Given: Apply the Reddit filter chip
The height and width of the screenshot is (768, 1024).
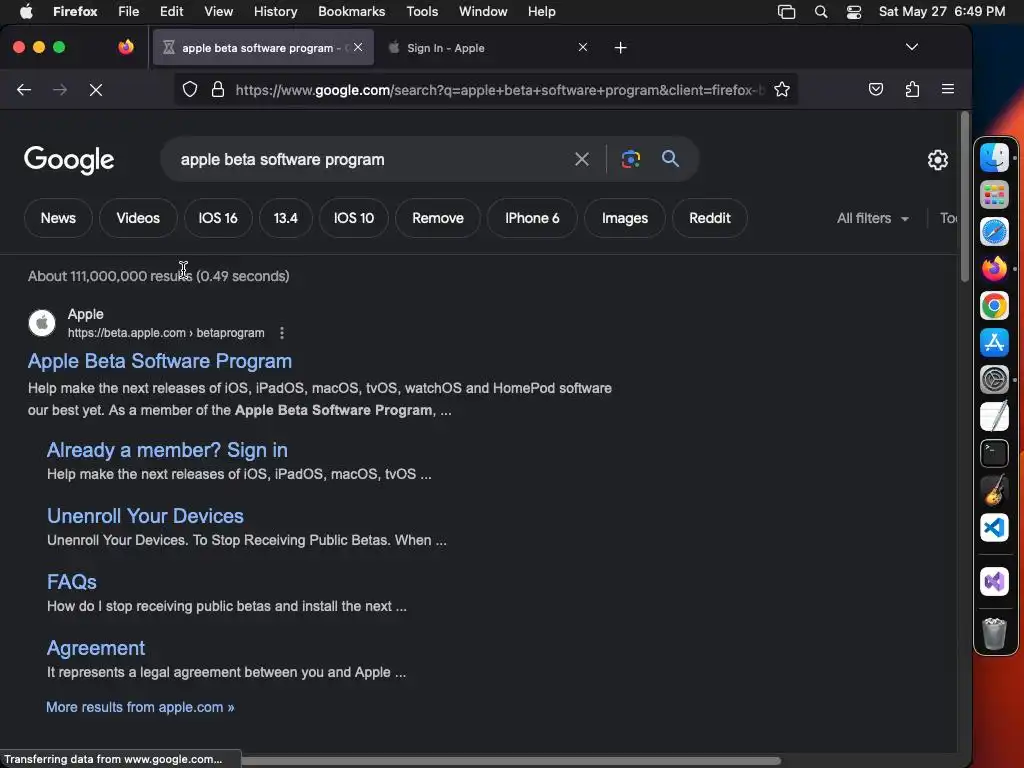Looking at the screenshot, I should [x=710, y=218].
